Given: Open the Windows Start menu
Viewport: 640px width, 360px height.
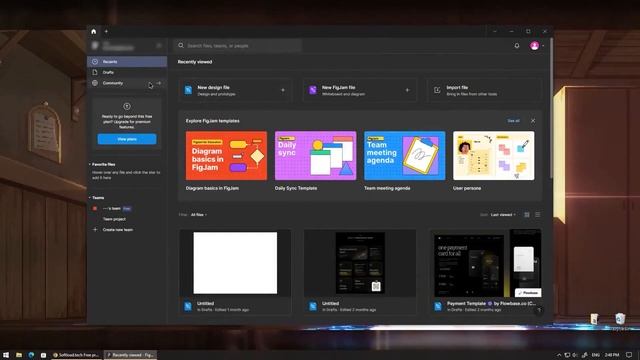Looking at the screenshot, I should pyautogui.click(x=6, y=355).
